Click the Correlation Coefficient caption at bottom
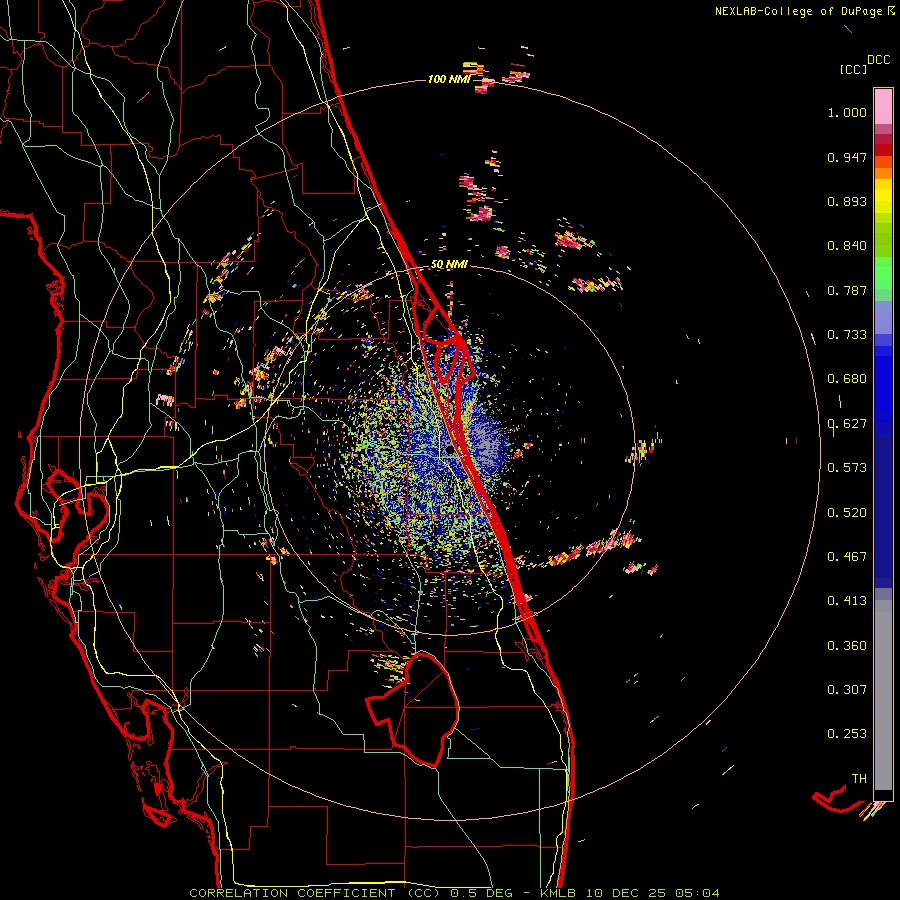Image resolution: width=900 pixels, height=900 pixels. pos(454,893)
